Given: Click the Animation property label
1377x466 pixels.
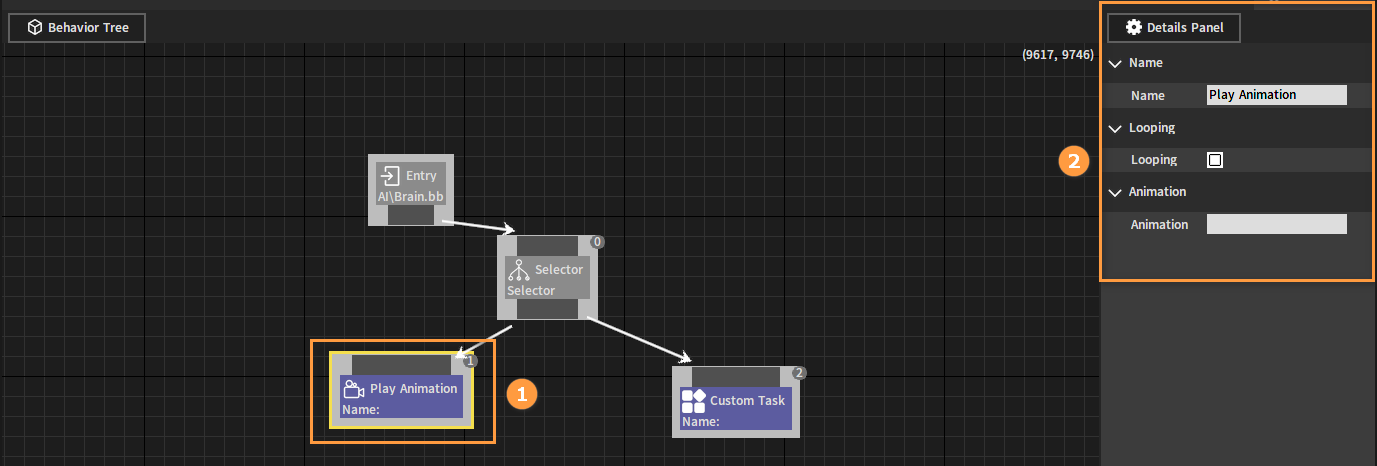Looking at the screenshot, I should (x=1160, y=224).
